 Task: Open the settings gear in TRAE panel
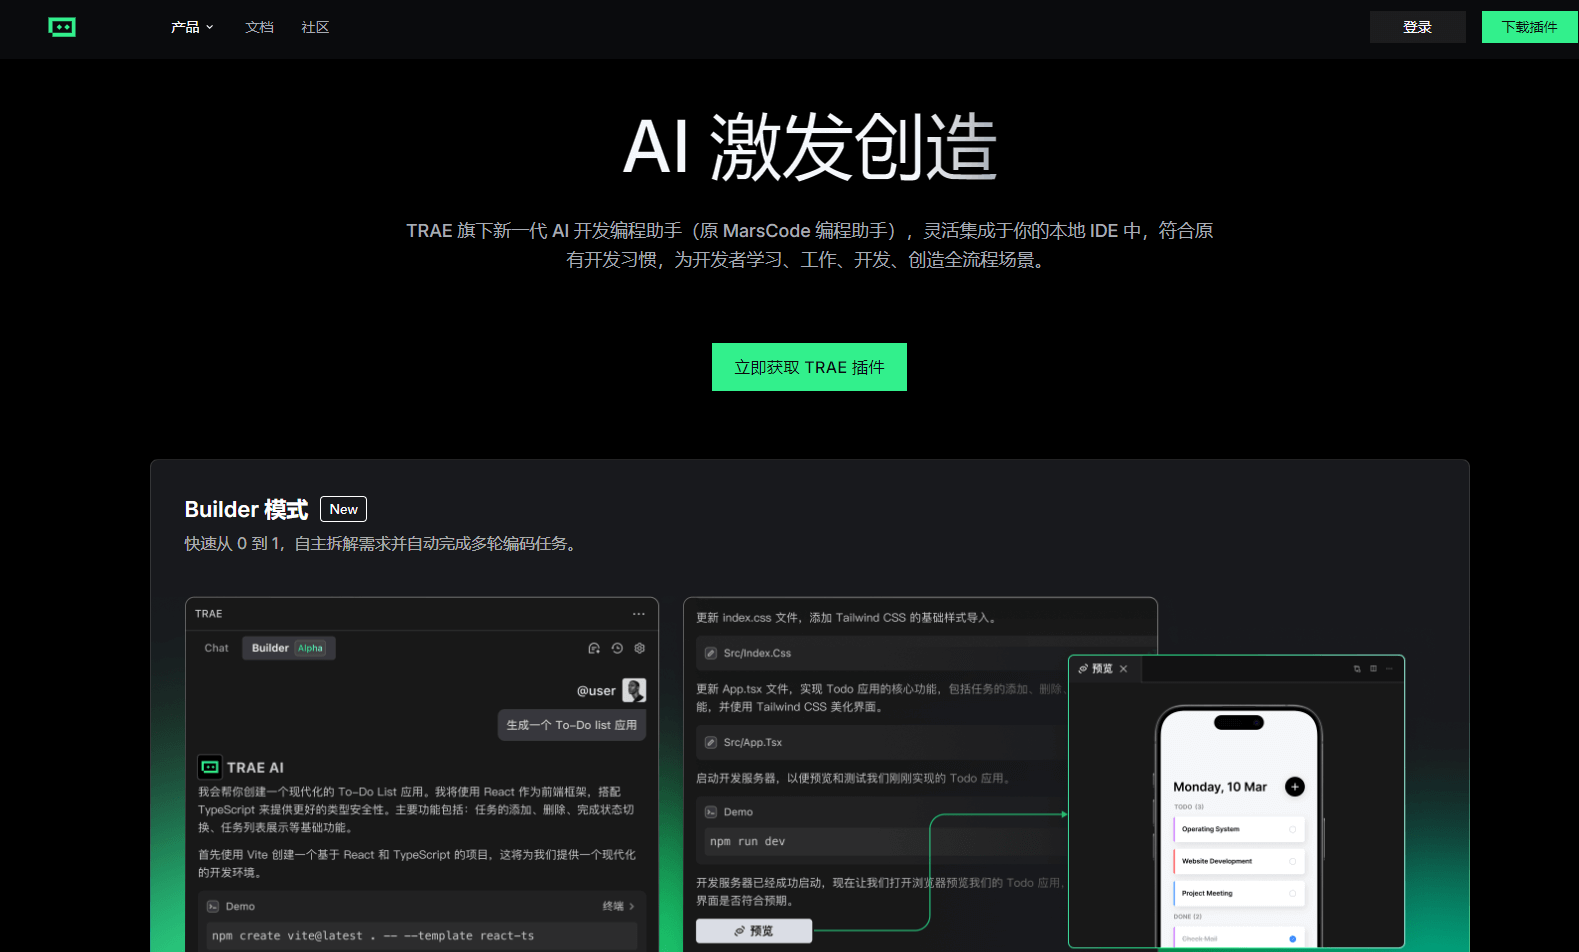tap(640, 648)
